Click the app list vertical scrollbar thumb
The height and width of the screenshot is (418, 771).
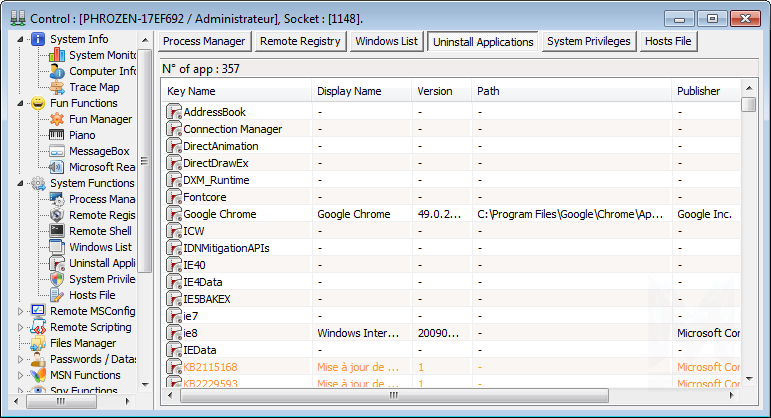pyautogui.click(x=748, y=104)
